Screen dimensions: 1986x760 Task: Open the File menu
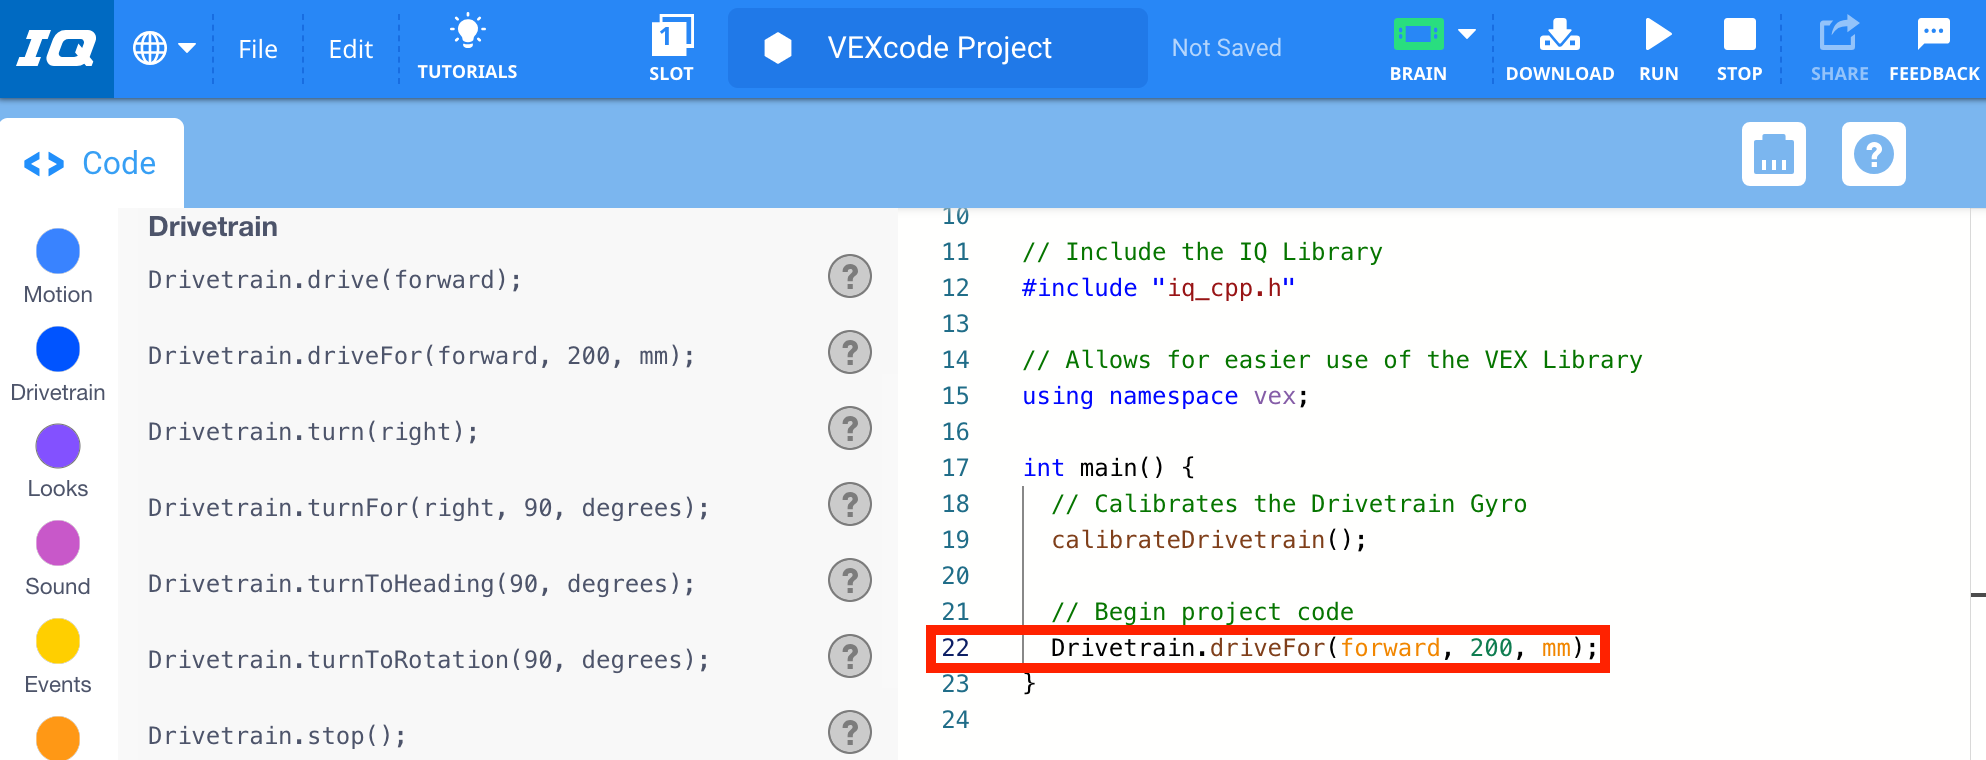(258, 49)
